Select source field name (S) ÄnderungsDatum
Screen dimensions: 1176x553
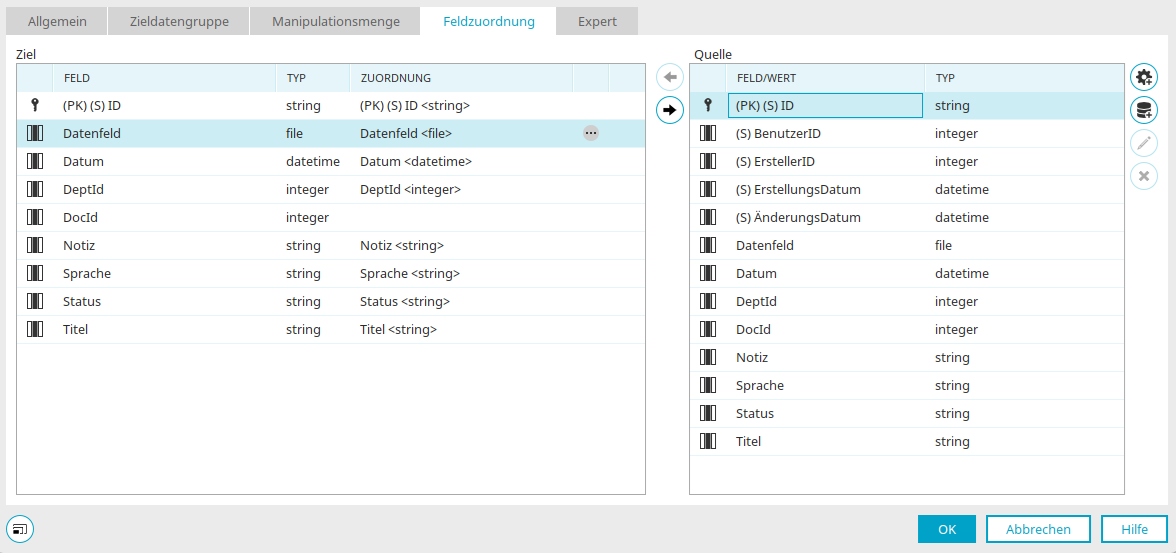(798, 218)
